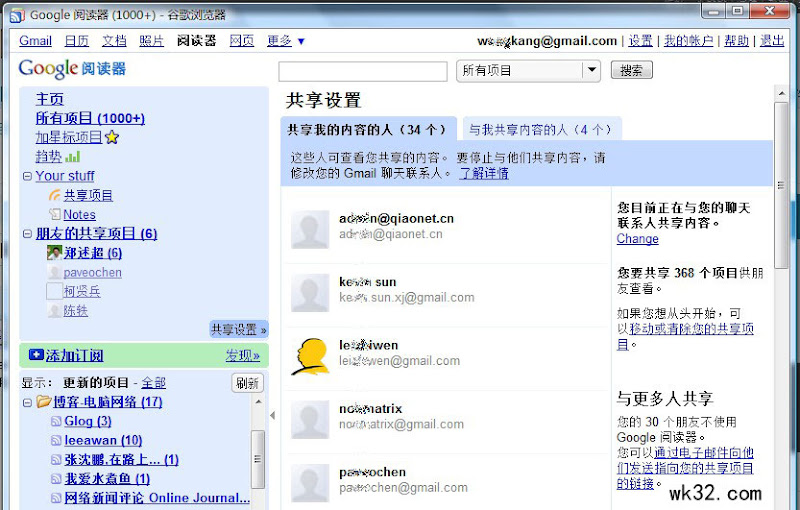Viewport: 800px width, 510px height.
Task: Click the feed icon beside 网络新闻评论 Online Journal
Action: [56, 498]
